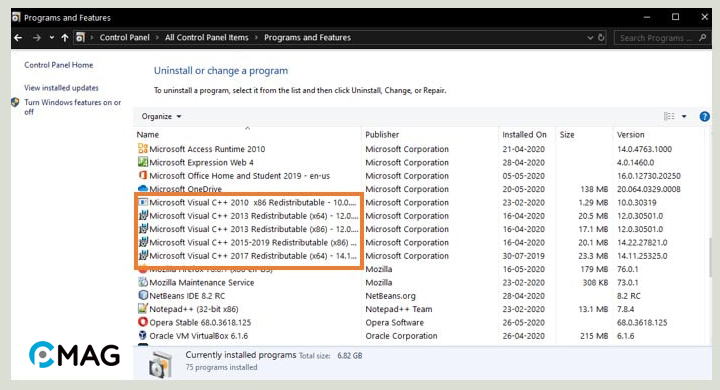Click Visual C++ 2015-2019 Redistributable icon

pyautogui.click(x=143, y=242)
